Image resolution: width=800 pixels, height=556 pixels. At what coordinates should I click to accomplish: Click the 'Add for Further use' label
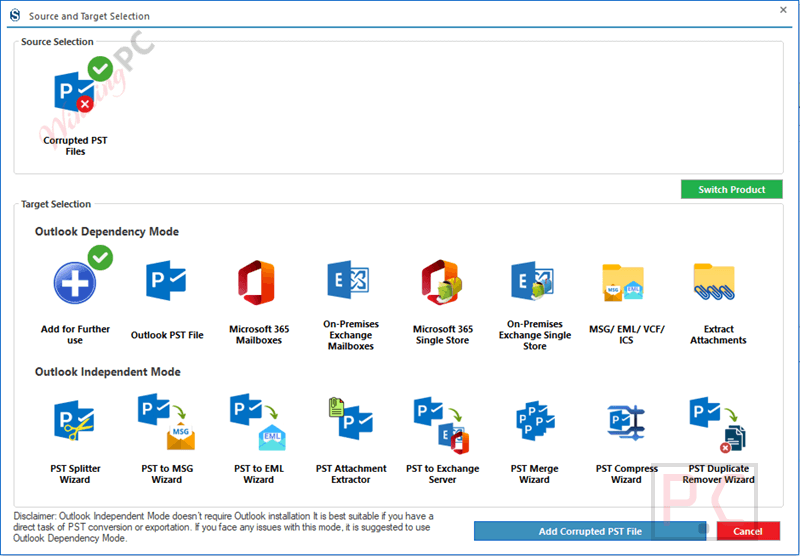coord(75,335)
